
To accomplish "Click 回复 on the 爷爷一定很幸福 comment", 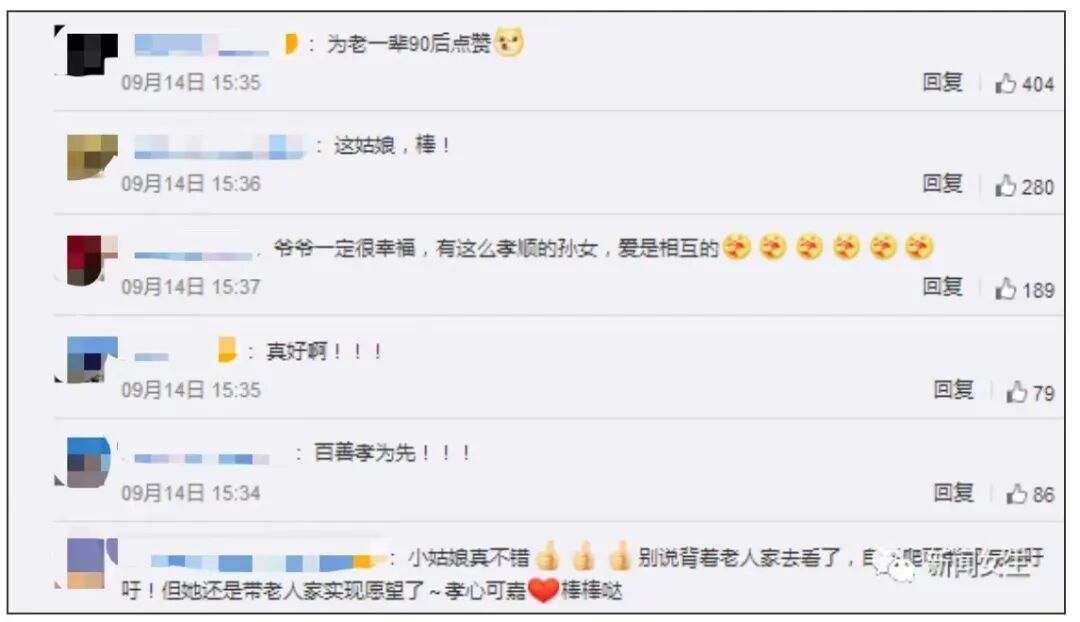I will [x=942, y=287].
